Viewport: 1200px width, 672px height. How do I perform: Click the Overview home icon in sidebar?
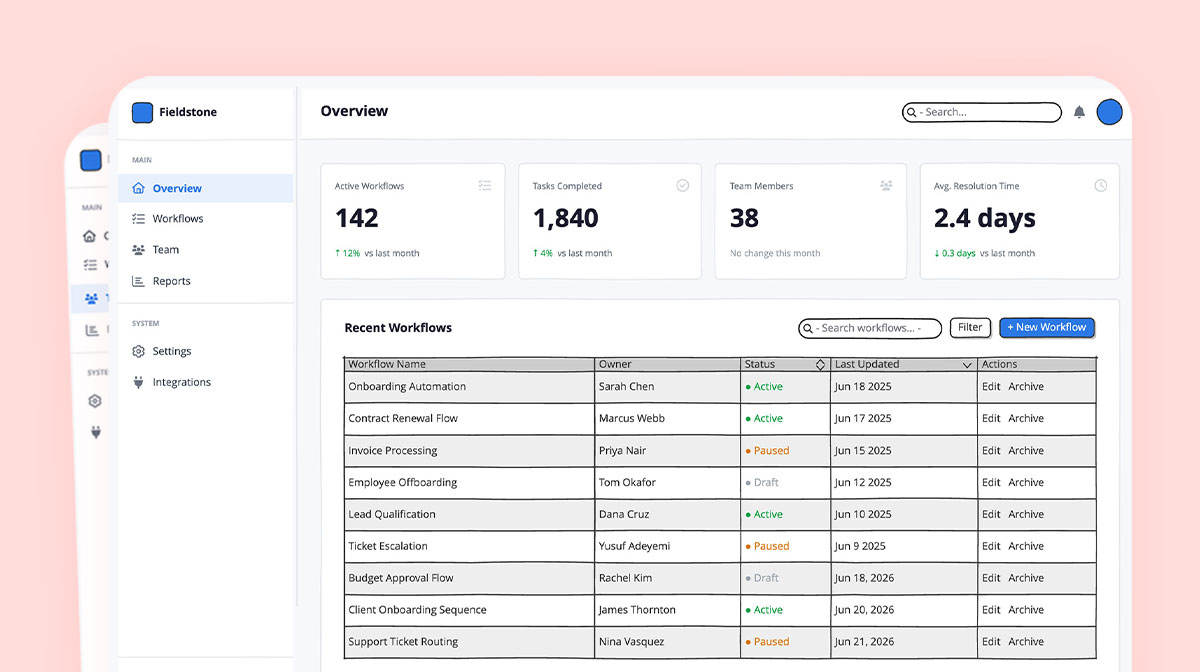coord(139,188)
